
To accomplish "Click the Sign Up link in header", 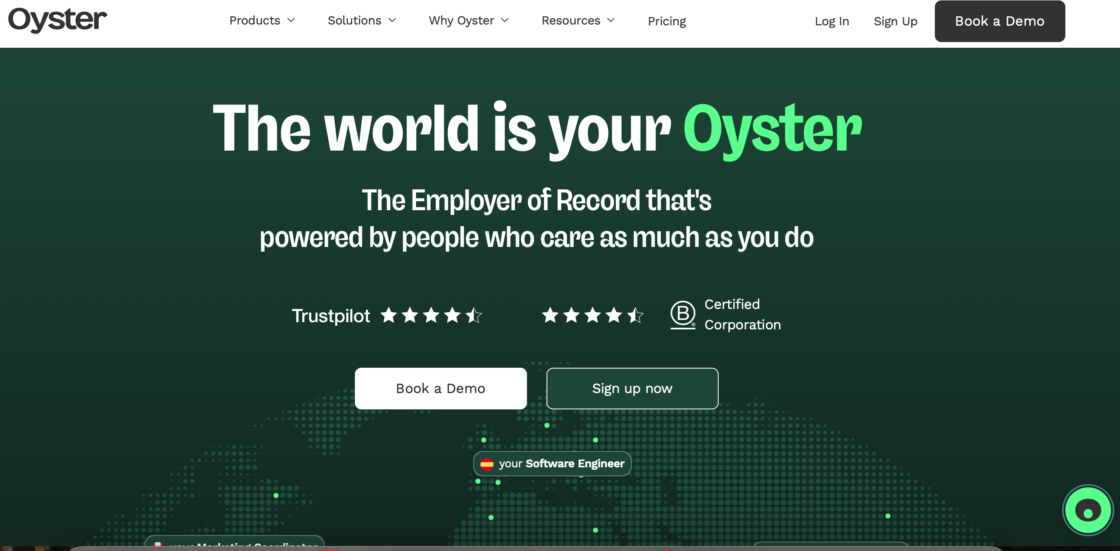I will pos(895,21).
